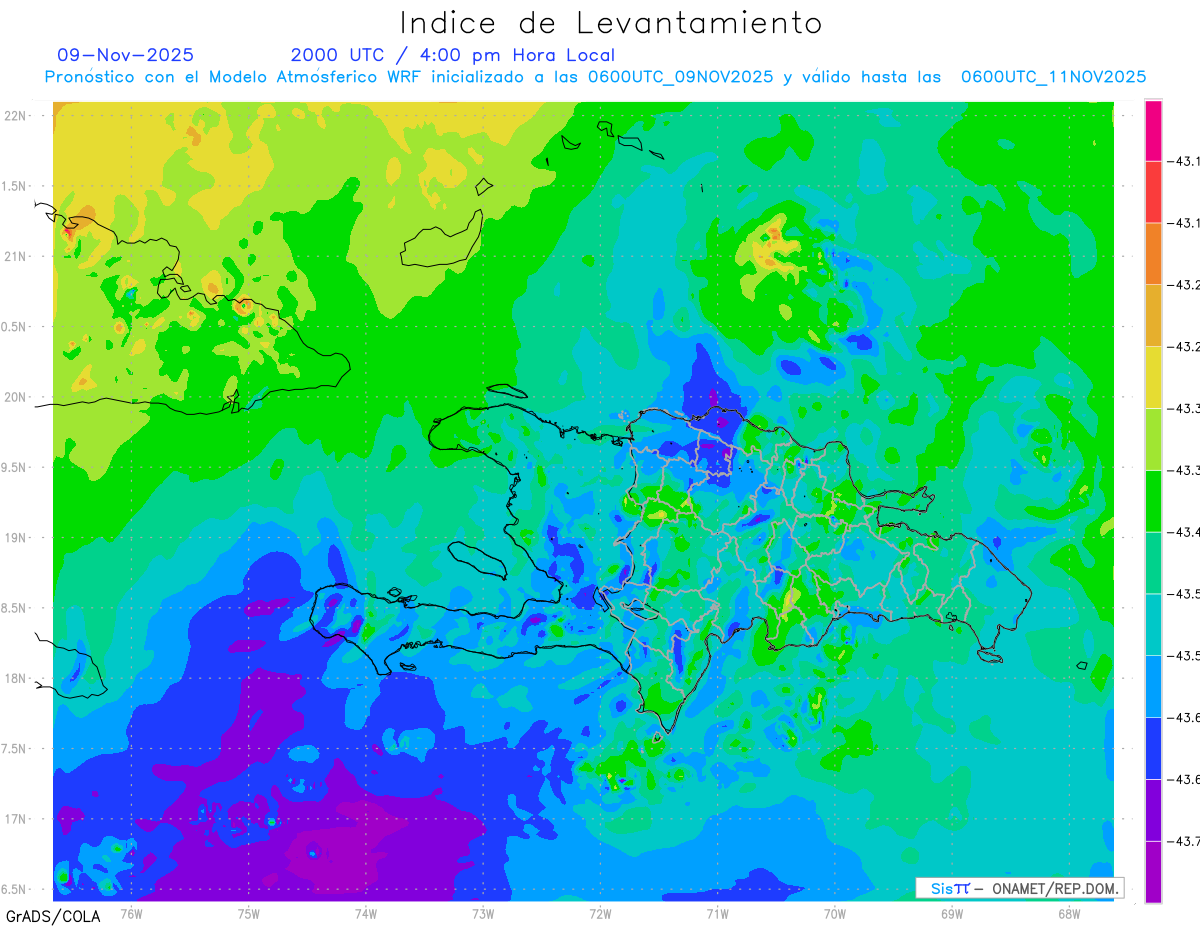The height and width of the screenshot is (927, 1200).
Task: Choose the bright yellow color bar swatch
Action: tap(1153, 377)
